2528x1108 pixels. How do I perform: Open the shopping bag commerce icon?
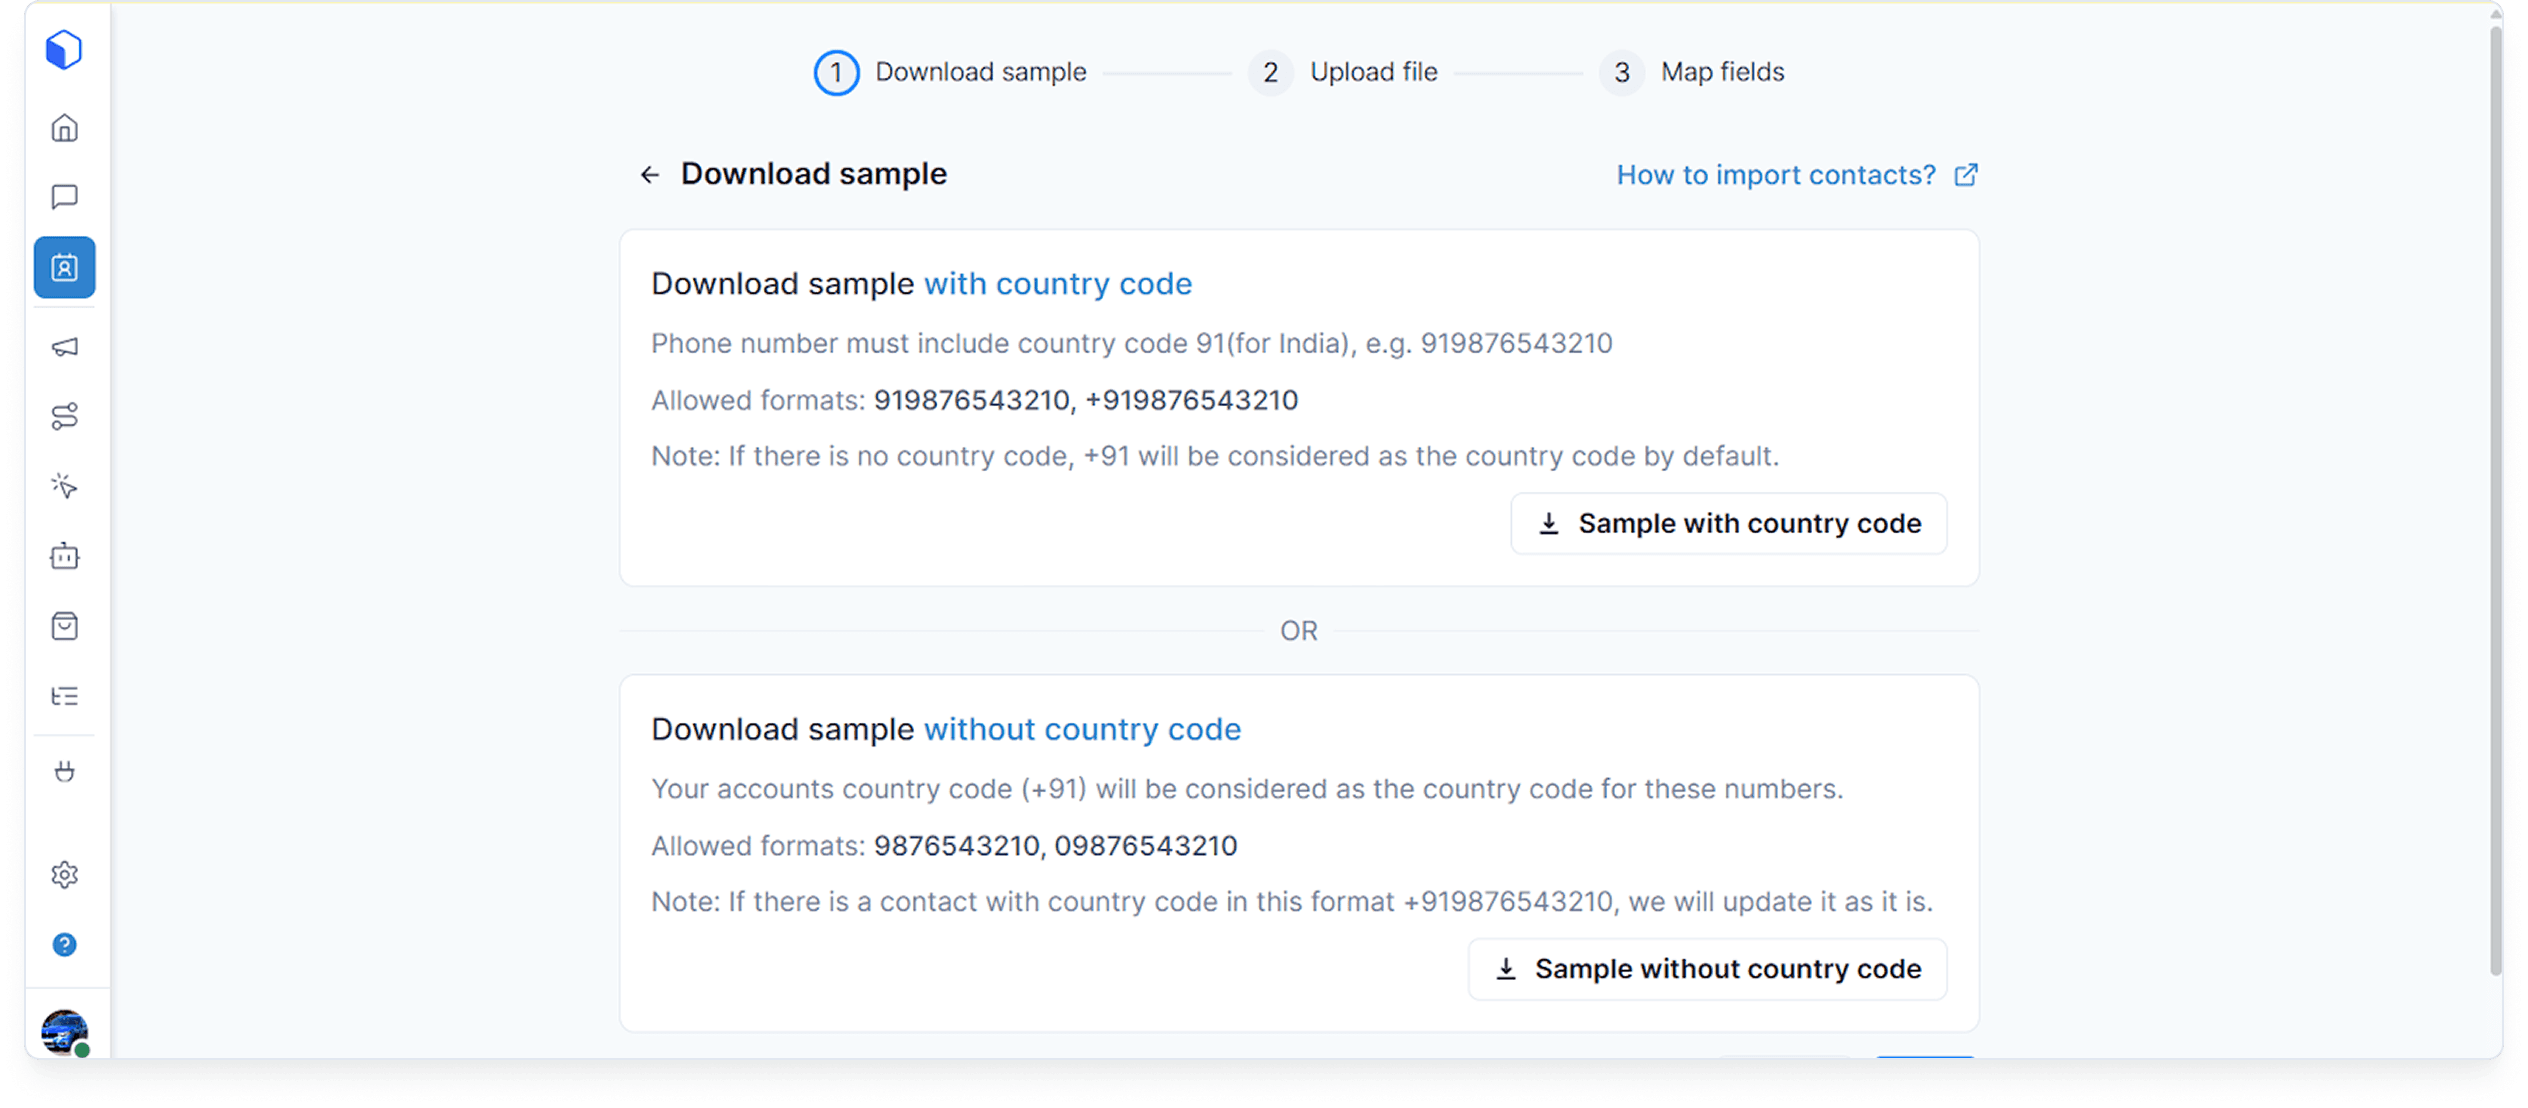[x=64, y=626]
